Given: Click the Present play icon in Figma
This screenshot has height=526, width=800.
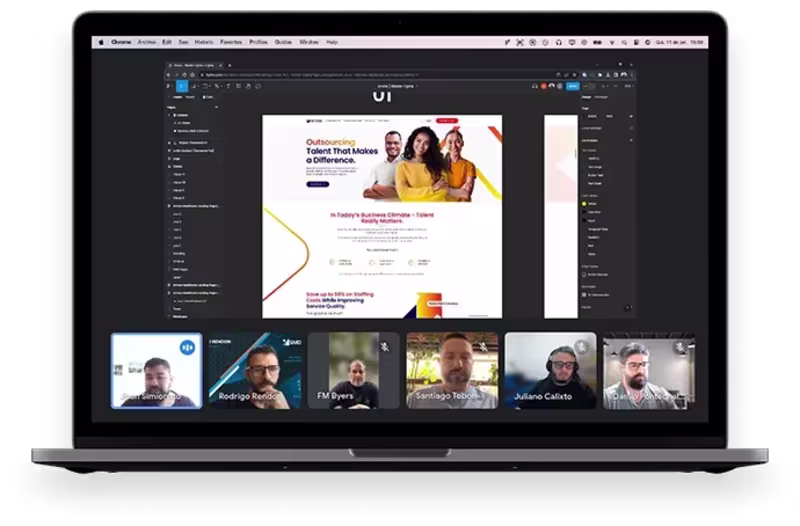Looking at the screenshot, I should (604, 86).
